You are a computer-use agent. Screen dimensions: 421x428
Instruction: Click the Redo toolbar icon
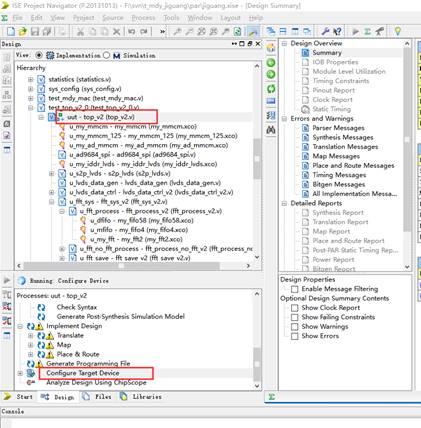pos(144,31)
